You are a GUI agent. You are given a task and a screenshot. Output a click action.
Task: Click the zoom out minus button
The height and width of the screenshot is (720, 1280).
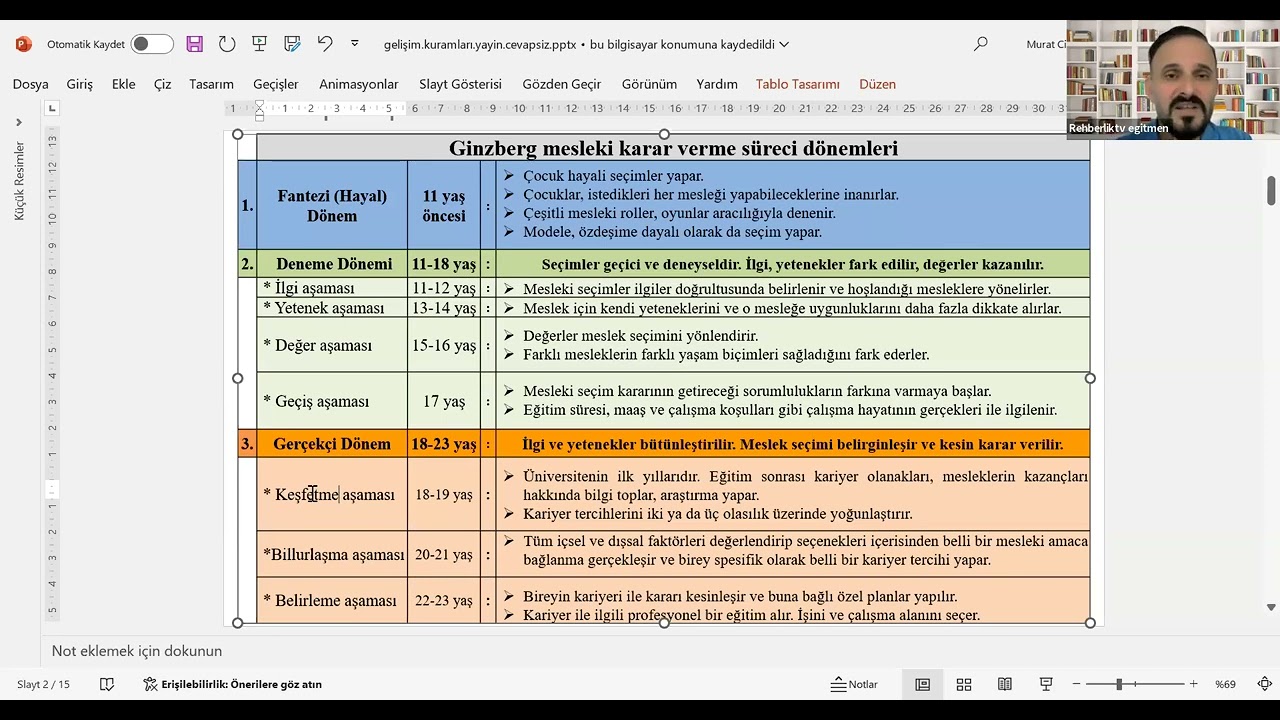point(1076,684)
